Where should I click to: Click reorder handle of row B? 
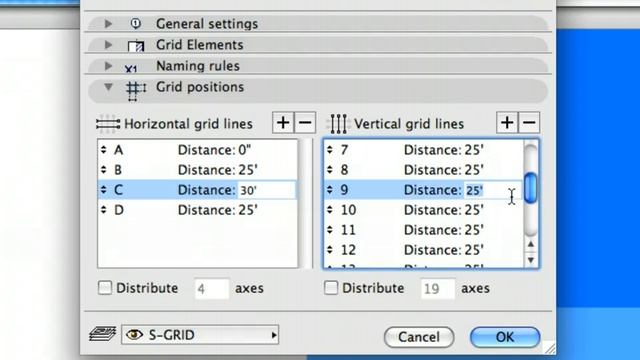tap(104, 170)
